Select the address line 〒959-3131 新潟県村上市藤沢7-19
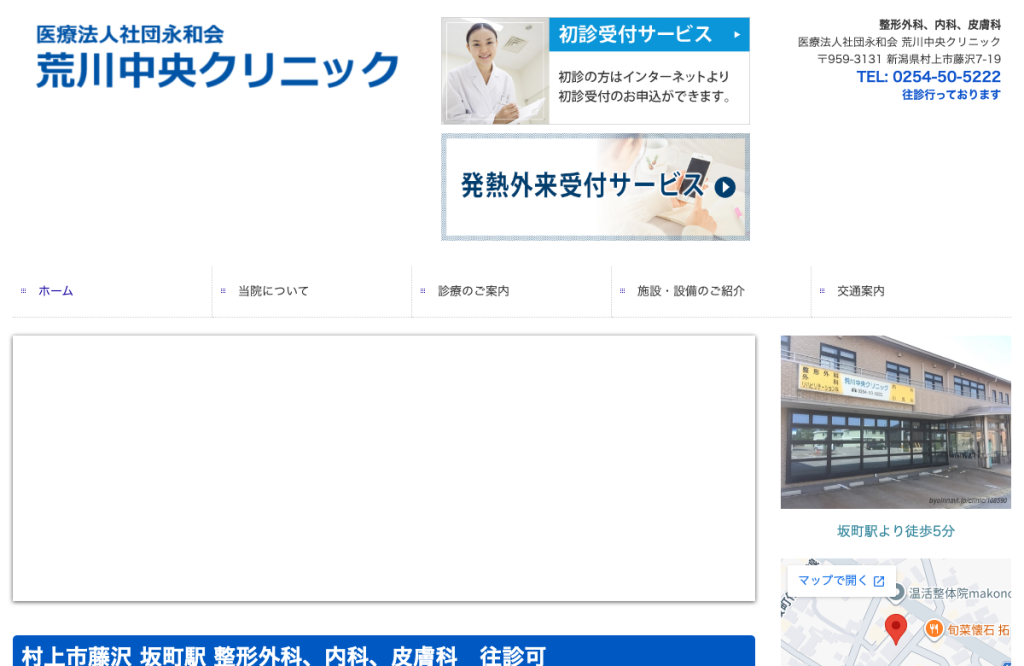This screenshot has width=1024, height=666. pyautogui.click(x=908, y=59)
